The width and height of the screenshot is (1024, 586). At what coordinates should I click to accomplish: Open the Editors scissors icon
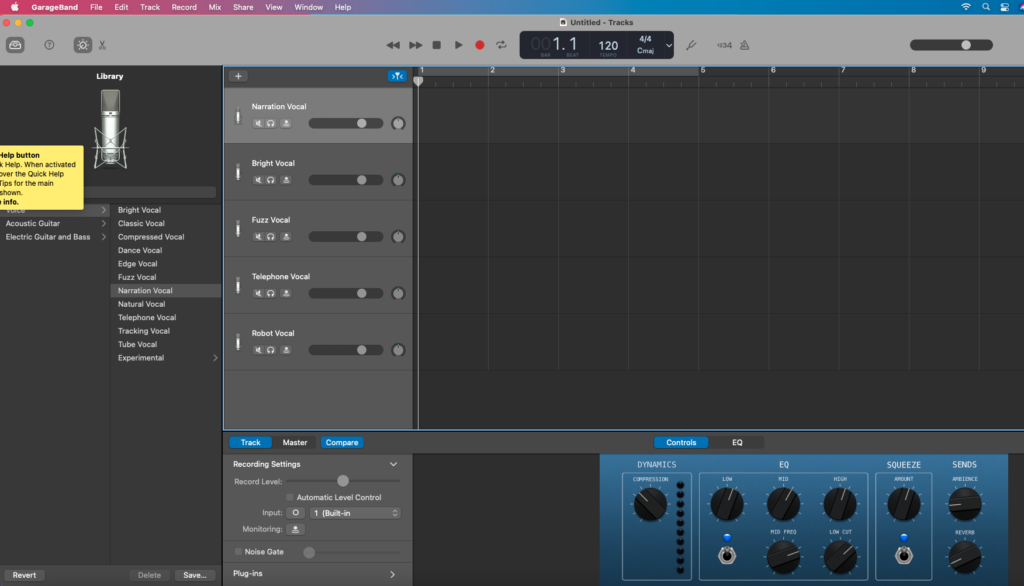[102, 45]
